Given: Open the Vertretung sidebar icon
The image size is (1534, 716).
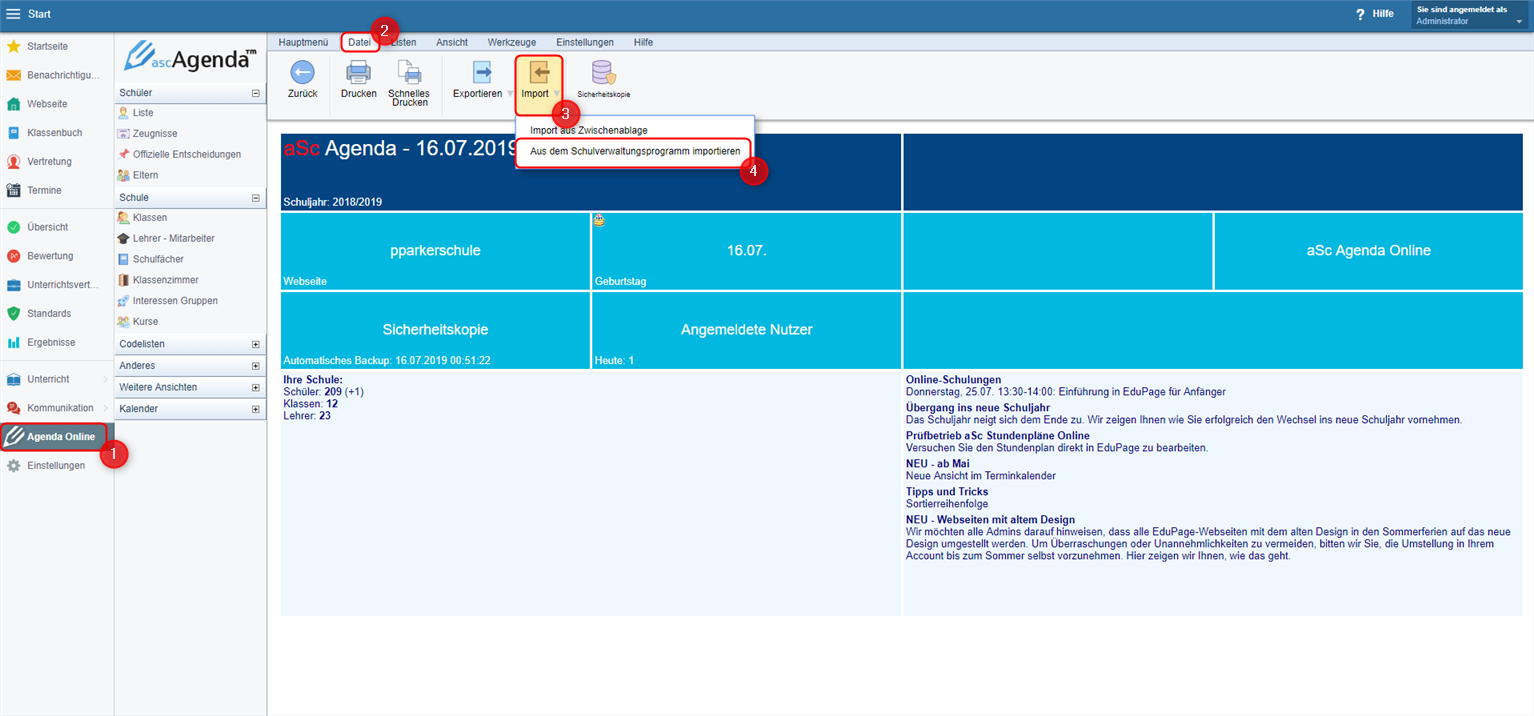Looking at the screenshot, I should click(x=14, y=161).
